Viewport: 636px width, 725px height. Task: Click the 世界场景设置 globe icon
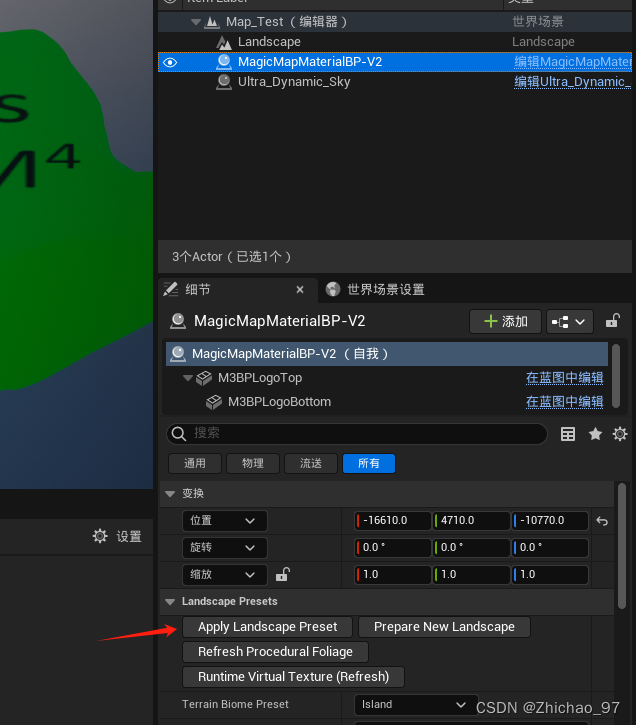tap(333, 289)
